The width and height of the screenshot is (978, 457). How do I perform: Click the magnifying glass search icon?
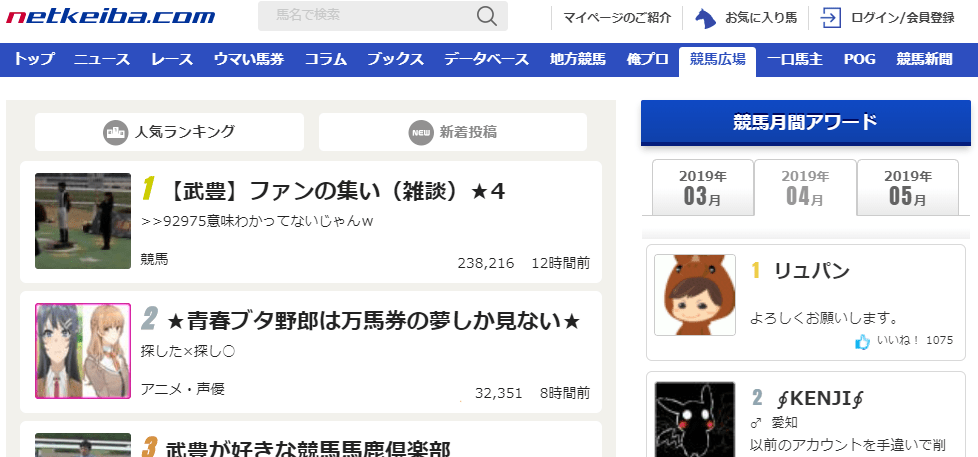(x=487, y=16)
